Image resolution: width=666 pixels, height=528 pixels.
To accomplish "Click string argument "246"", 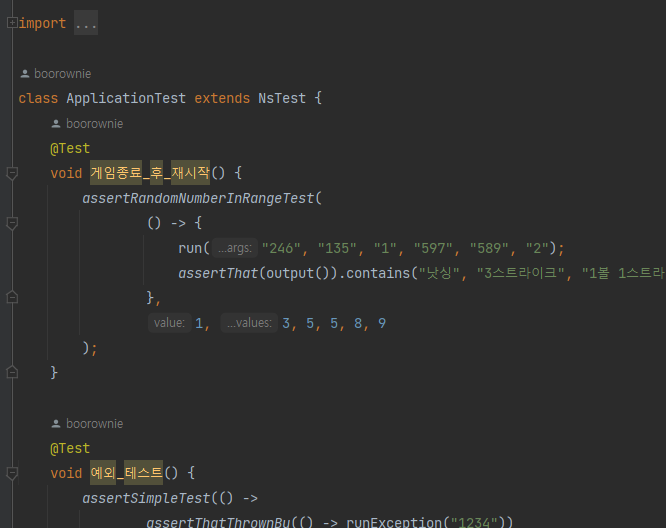I will [281, 248].
